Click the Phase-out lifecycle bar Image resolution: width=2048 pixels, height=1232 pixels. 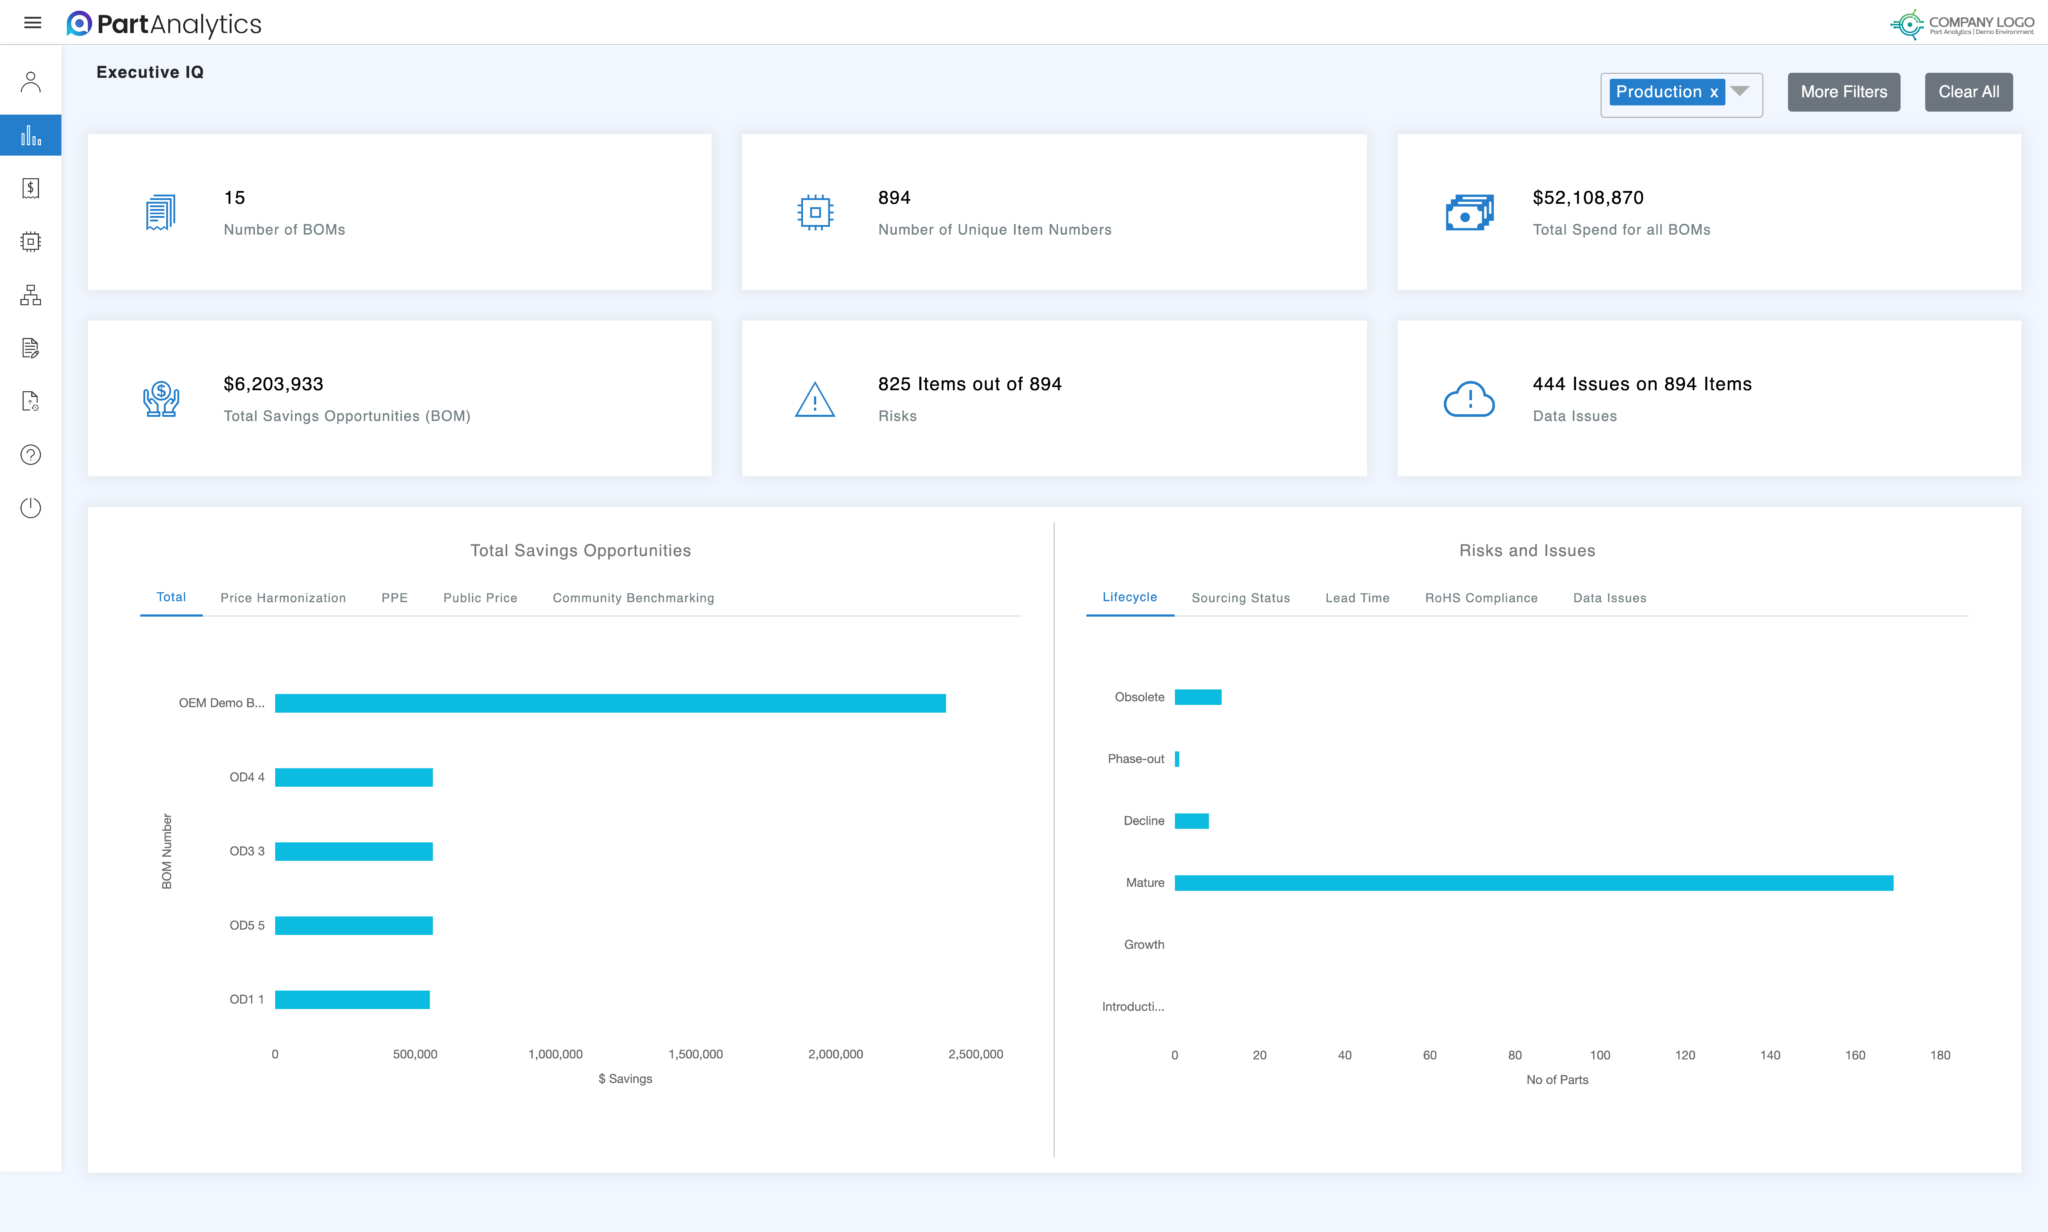click(x=1177, y=759)
